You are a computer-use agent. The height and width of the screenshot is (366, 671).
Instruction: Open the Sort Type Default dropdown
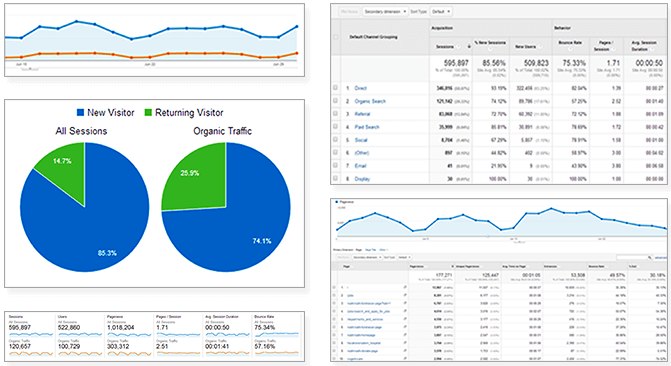coord(441,12)
